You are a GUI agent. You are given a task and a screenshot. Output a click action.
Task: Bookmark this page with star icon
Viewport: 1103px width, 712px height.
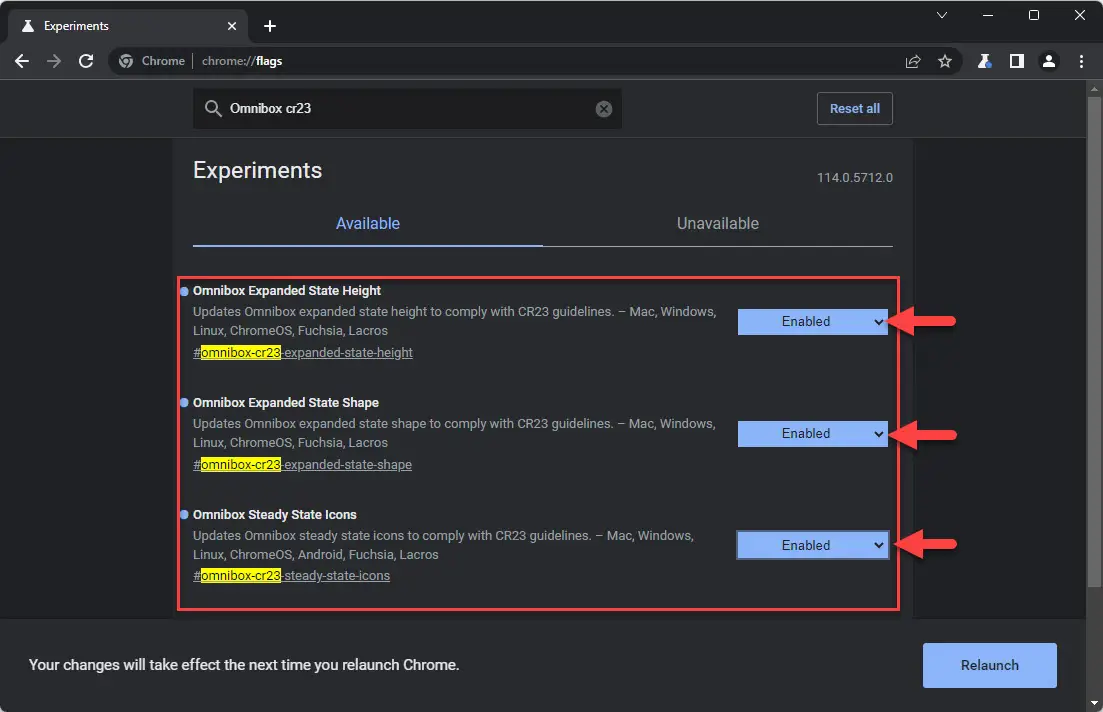[945, 61]
